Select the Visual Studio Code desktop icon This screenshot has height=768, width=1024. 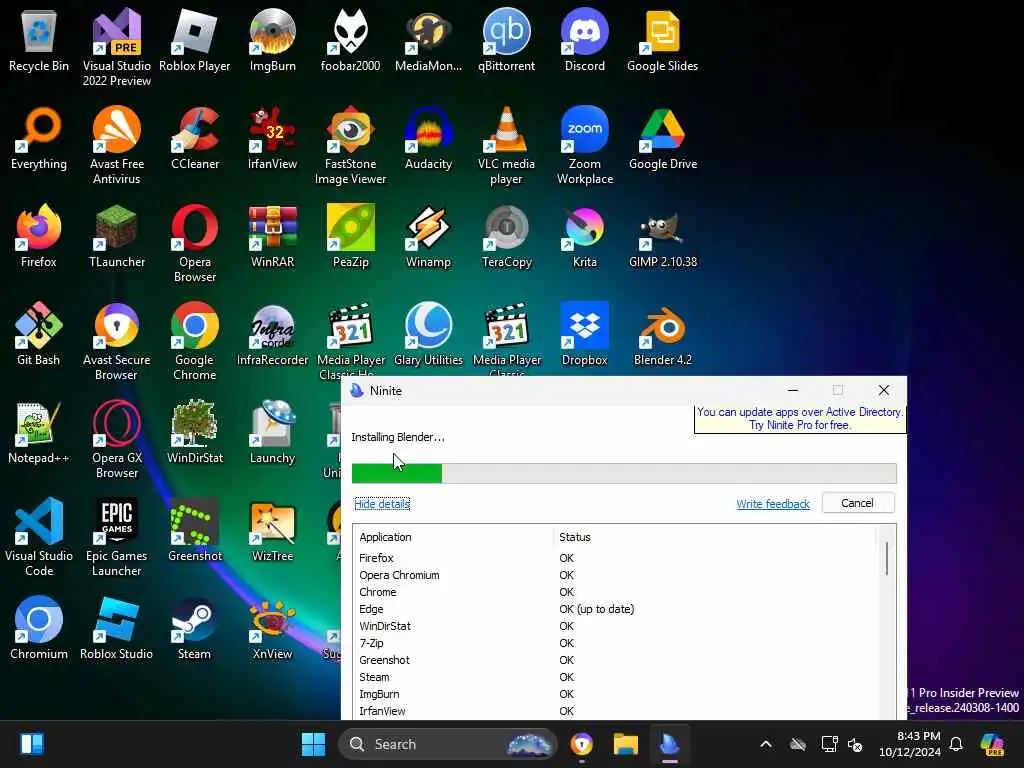39,537
